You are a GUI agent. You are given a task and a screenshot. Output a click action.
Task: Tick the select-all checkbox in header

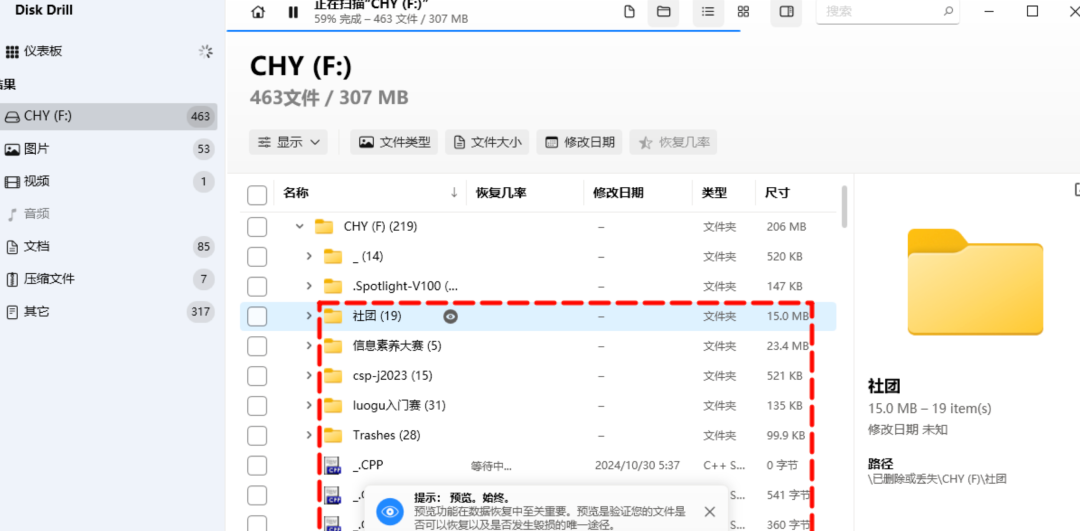click(257, 196)
